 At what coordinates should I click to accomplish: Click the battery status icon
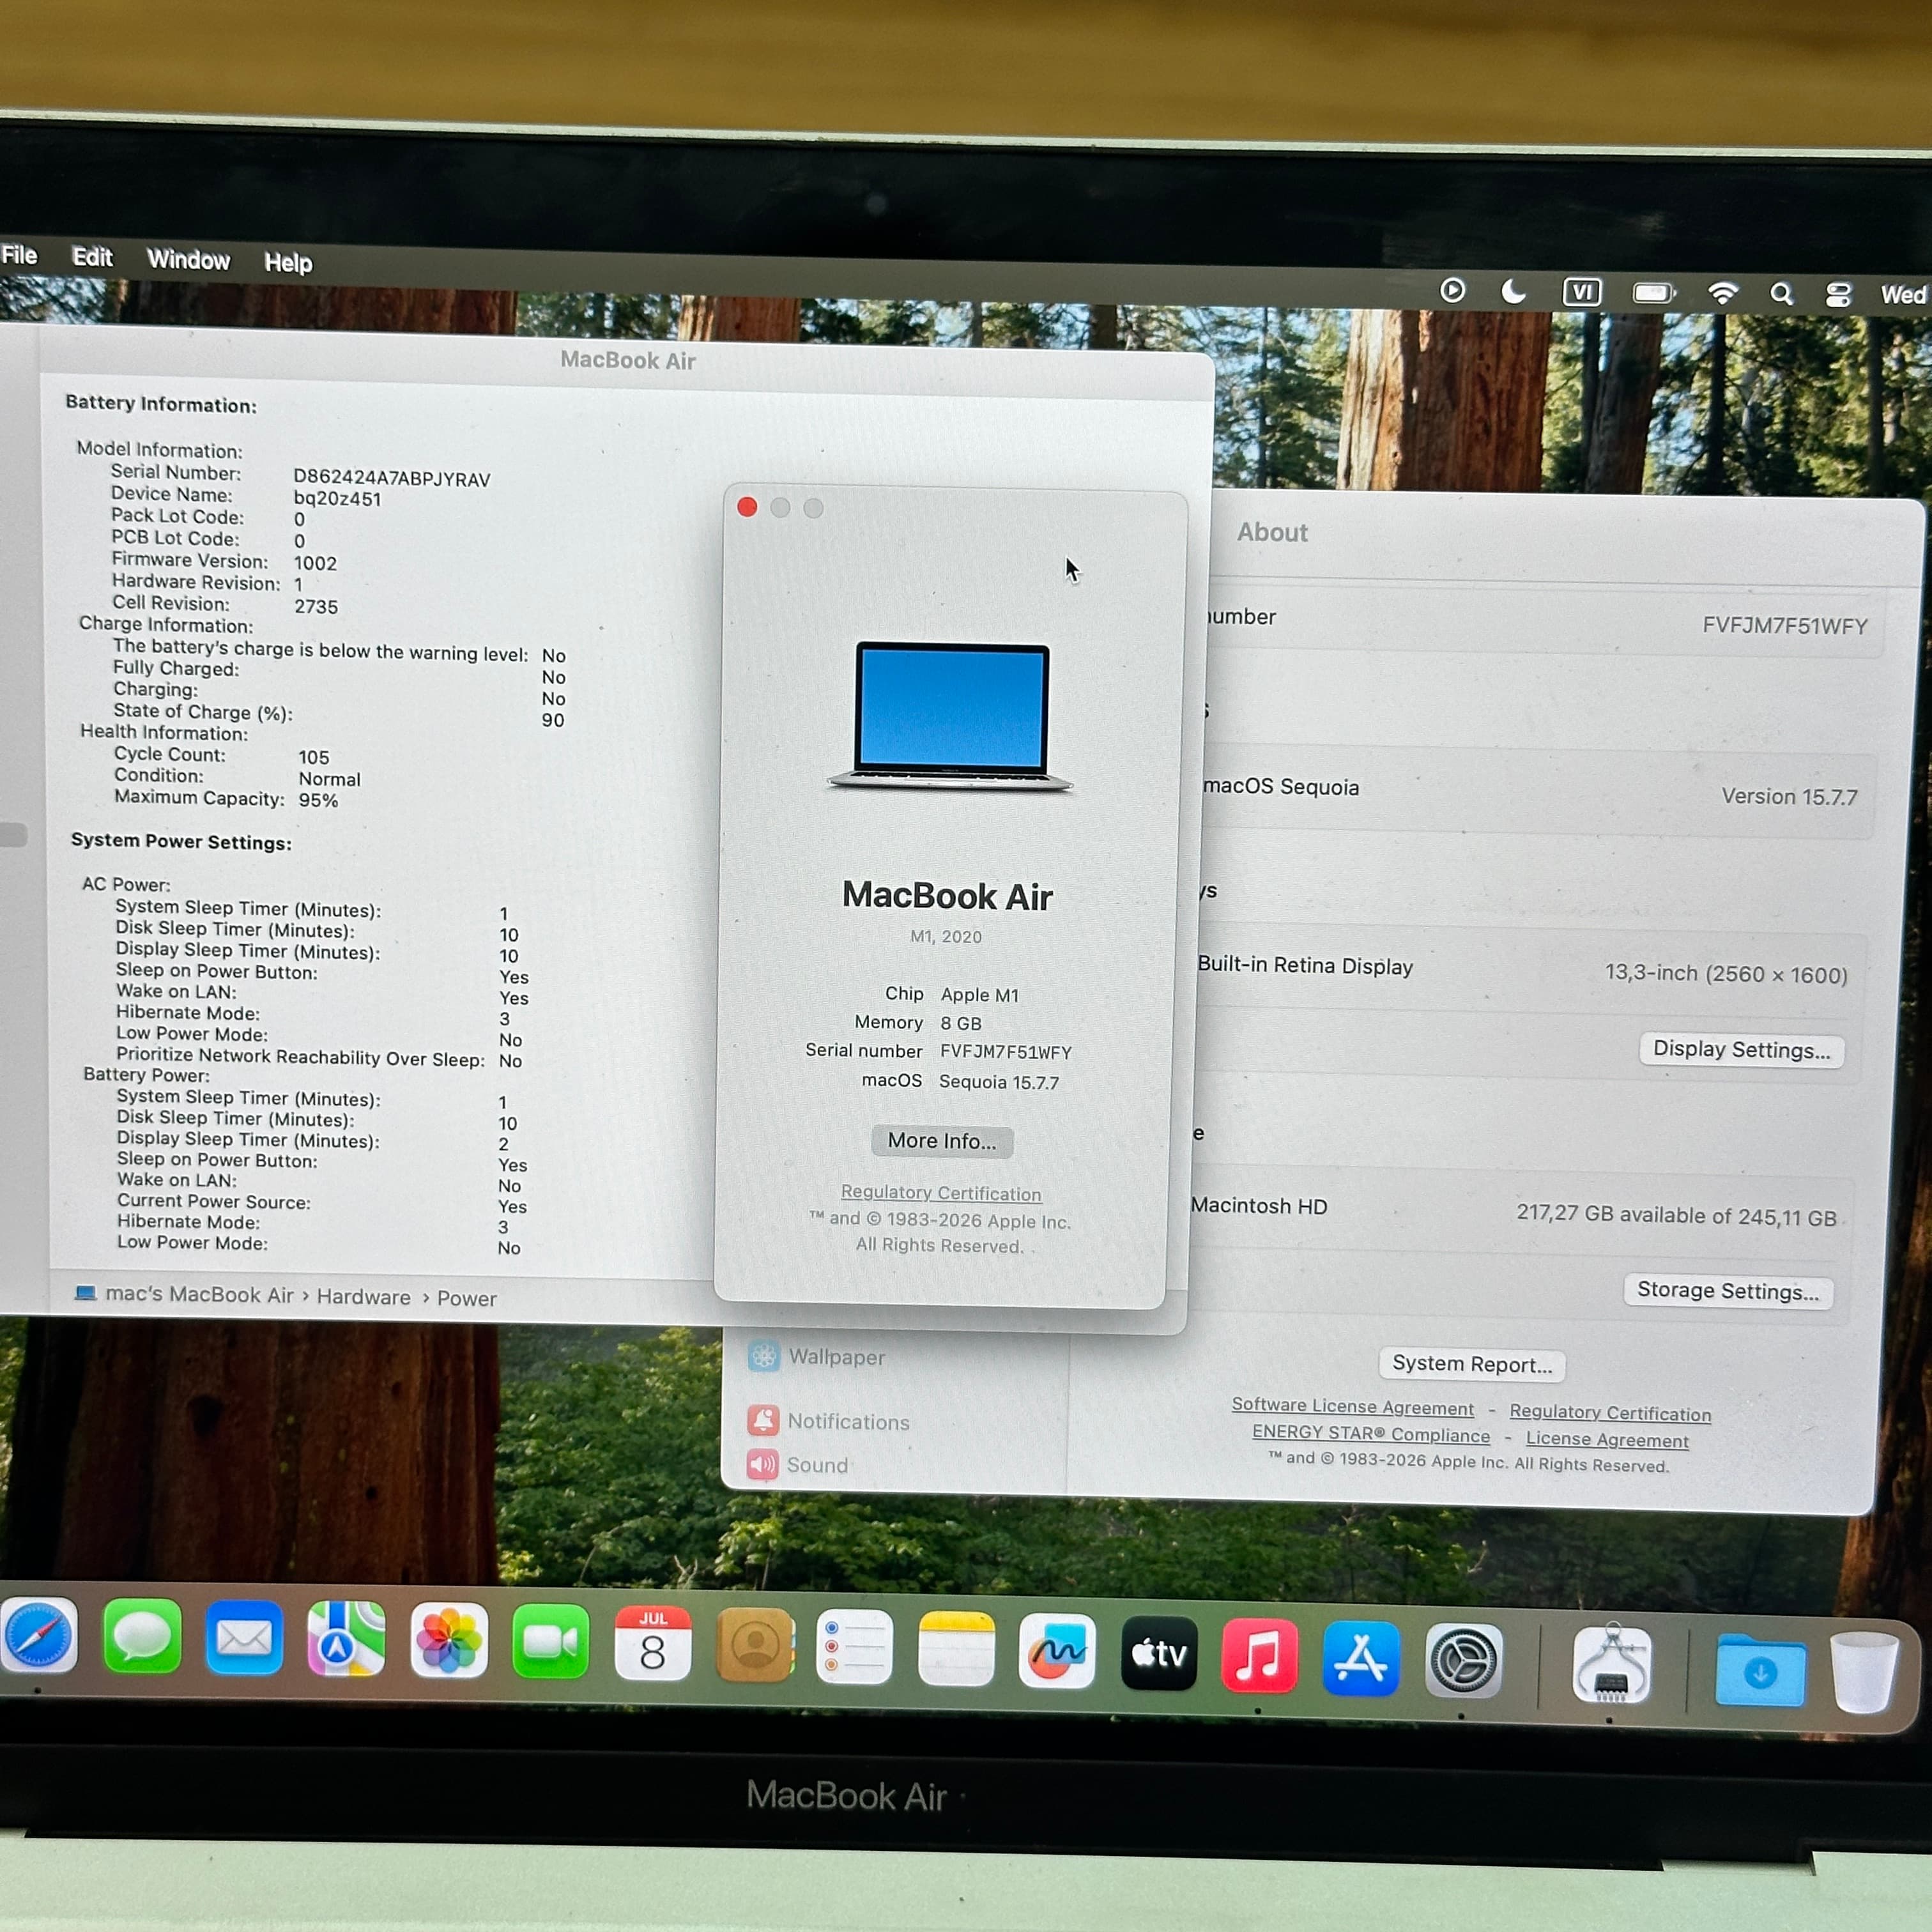point(1654,293)
